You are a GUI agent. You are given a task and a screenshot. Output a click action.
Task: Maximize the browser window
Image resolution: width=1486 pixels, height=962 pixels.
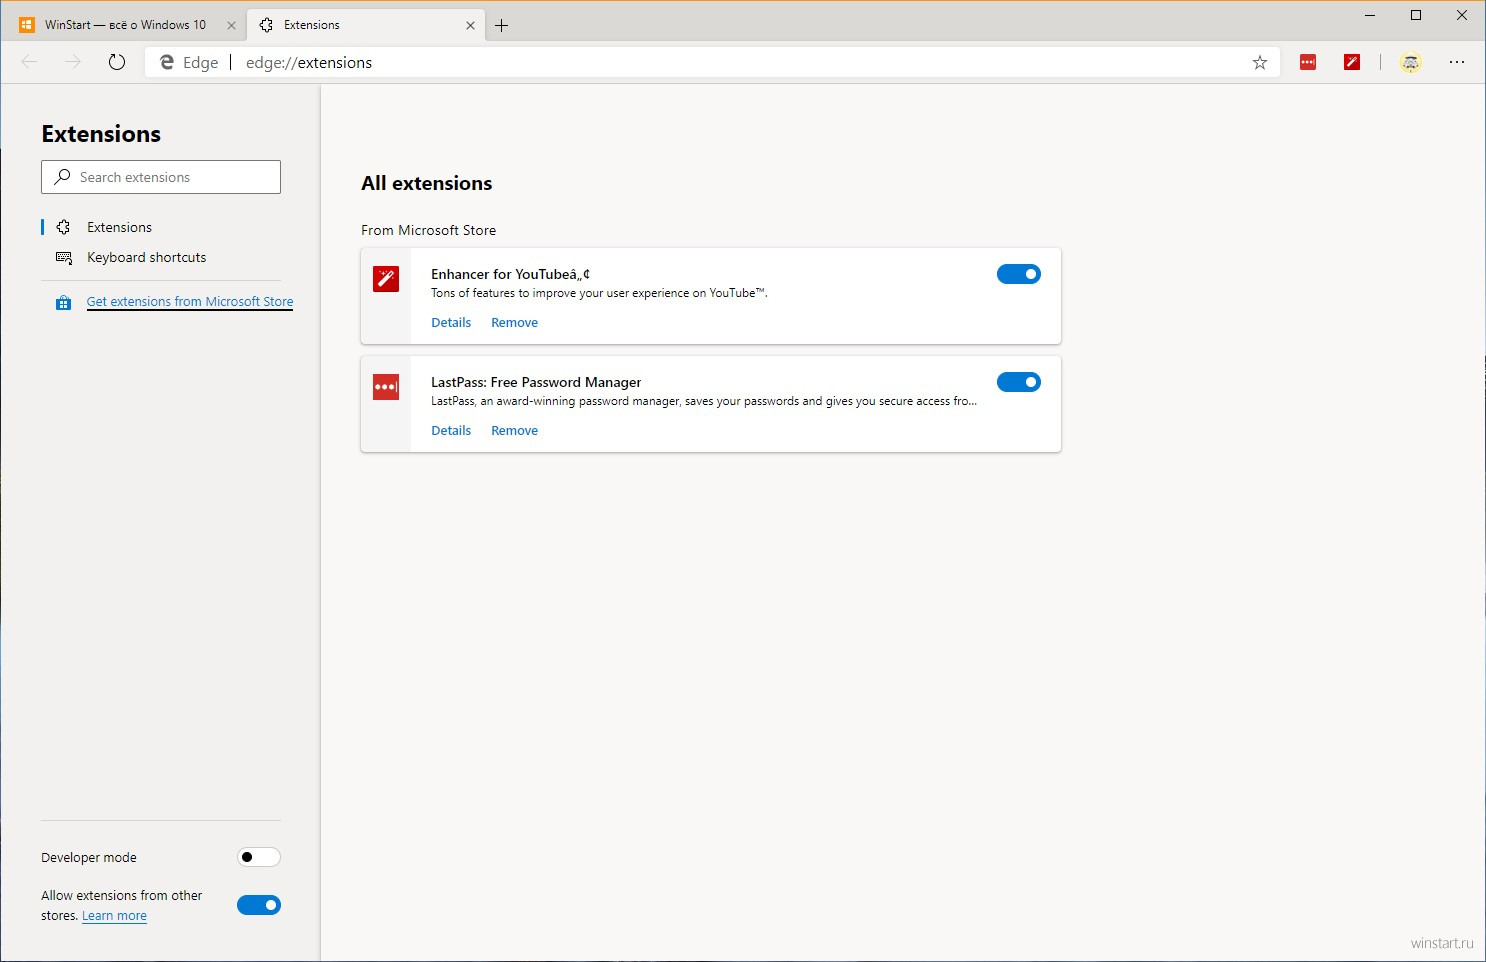(x=1416, y=15)
